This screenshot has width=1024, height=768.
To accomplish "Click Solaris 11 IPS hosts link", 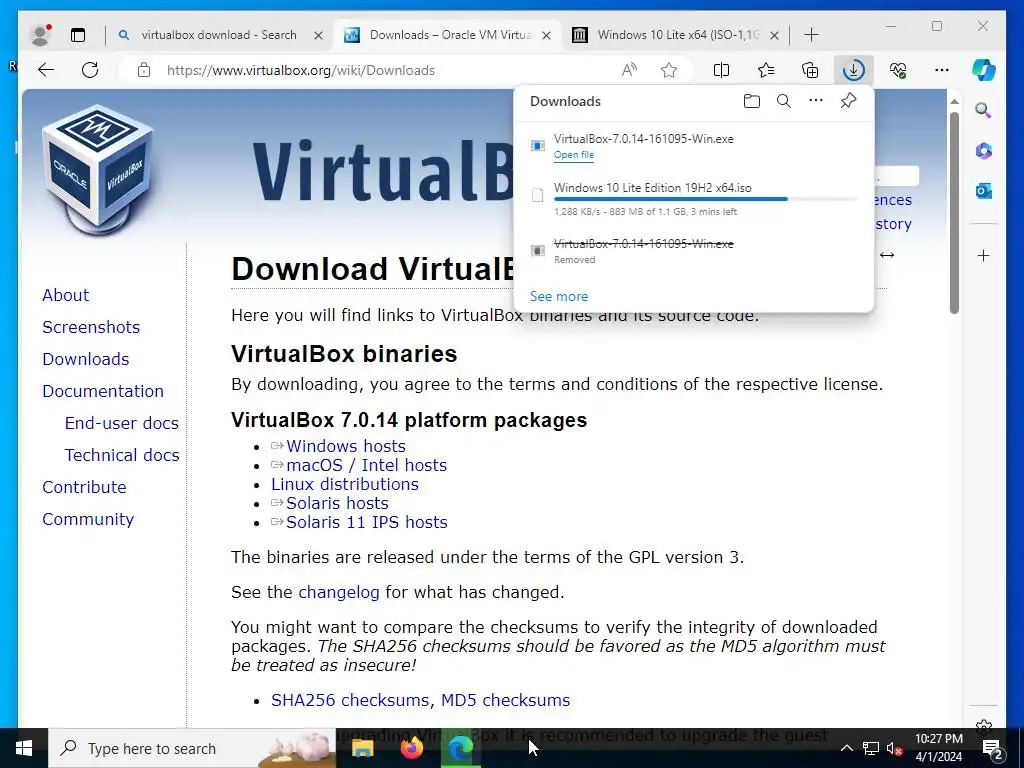I will pyautogui.click(x=366, y=522).
